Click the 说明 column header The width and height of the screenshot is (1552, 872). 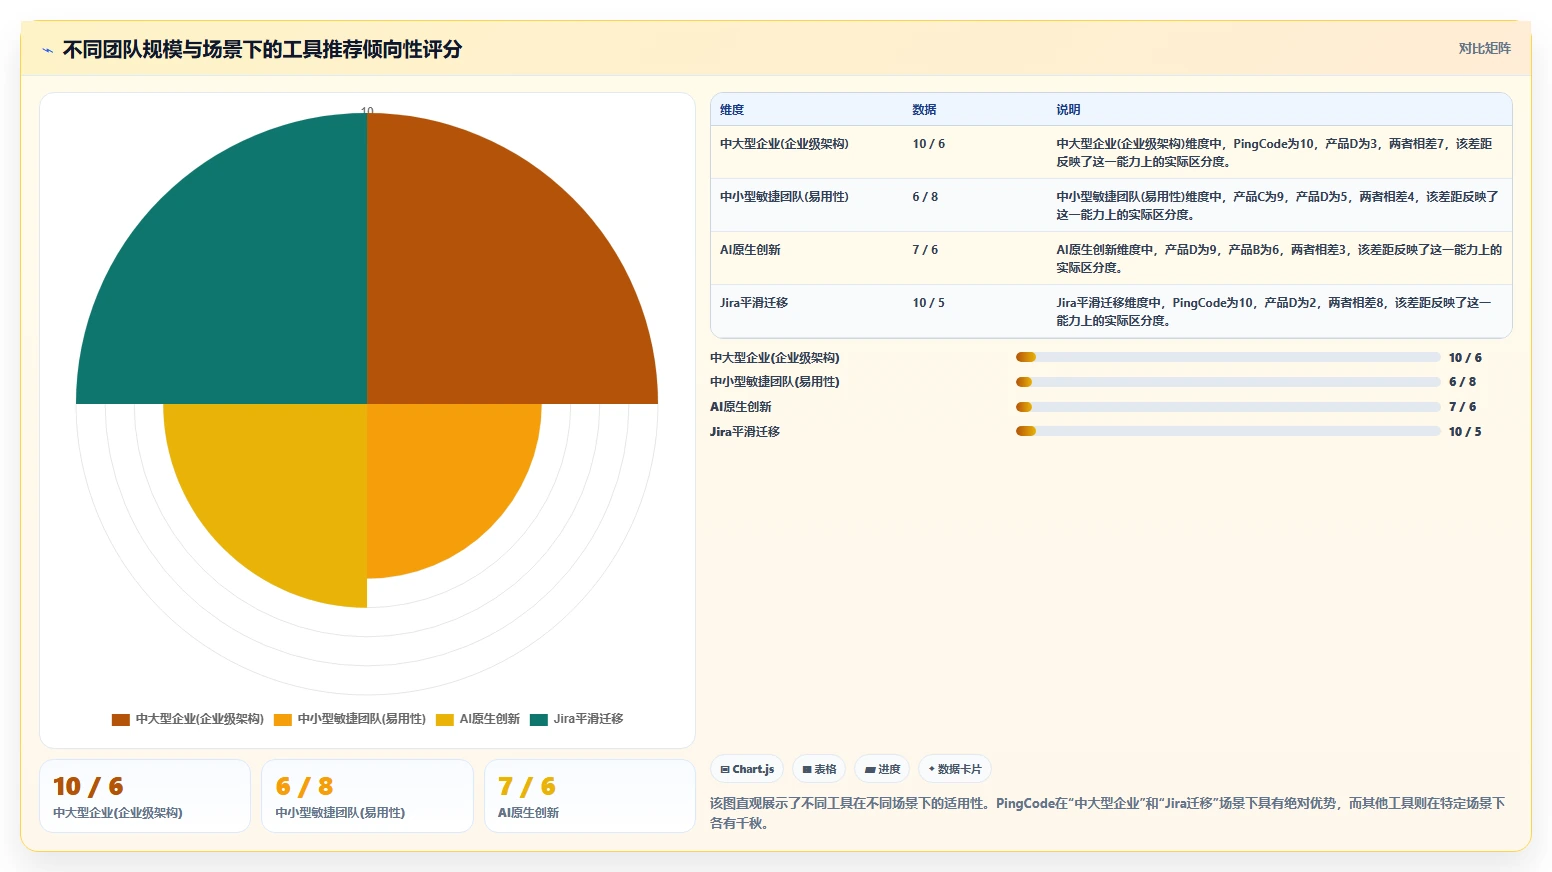[1068, 110]
